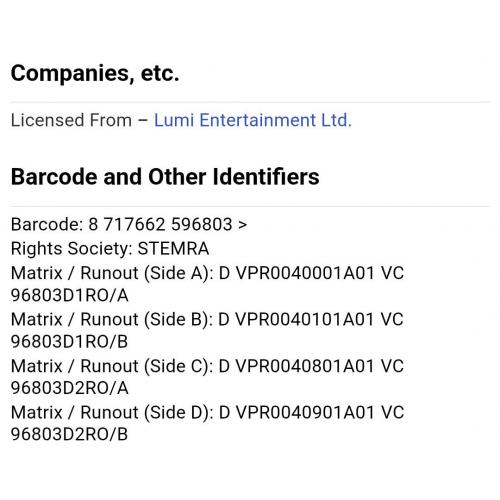Click the VPR0040901A01 matrix code
Viewport: 500px width, 500px height.
[x=305, y=412]
